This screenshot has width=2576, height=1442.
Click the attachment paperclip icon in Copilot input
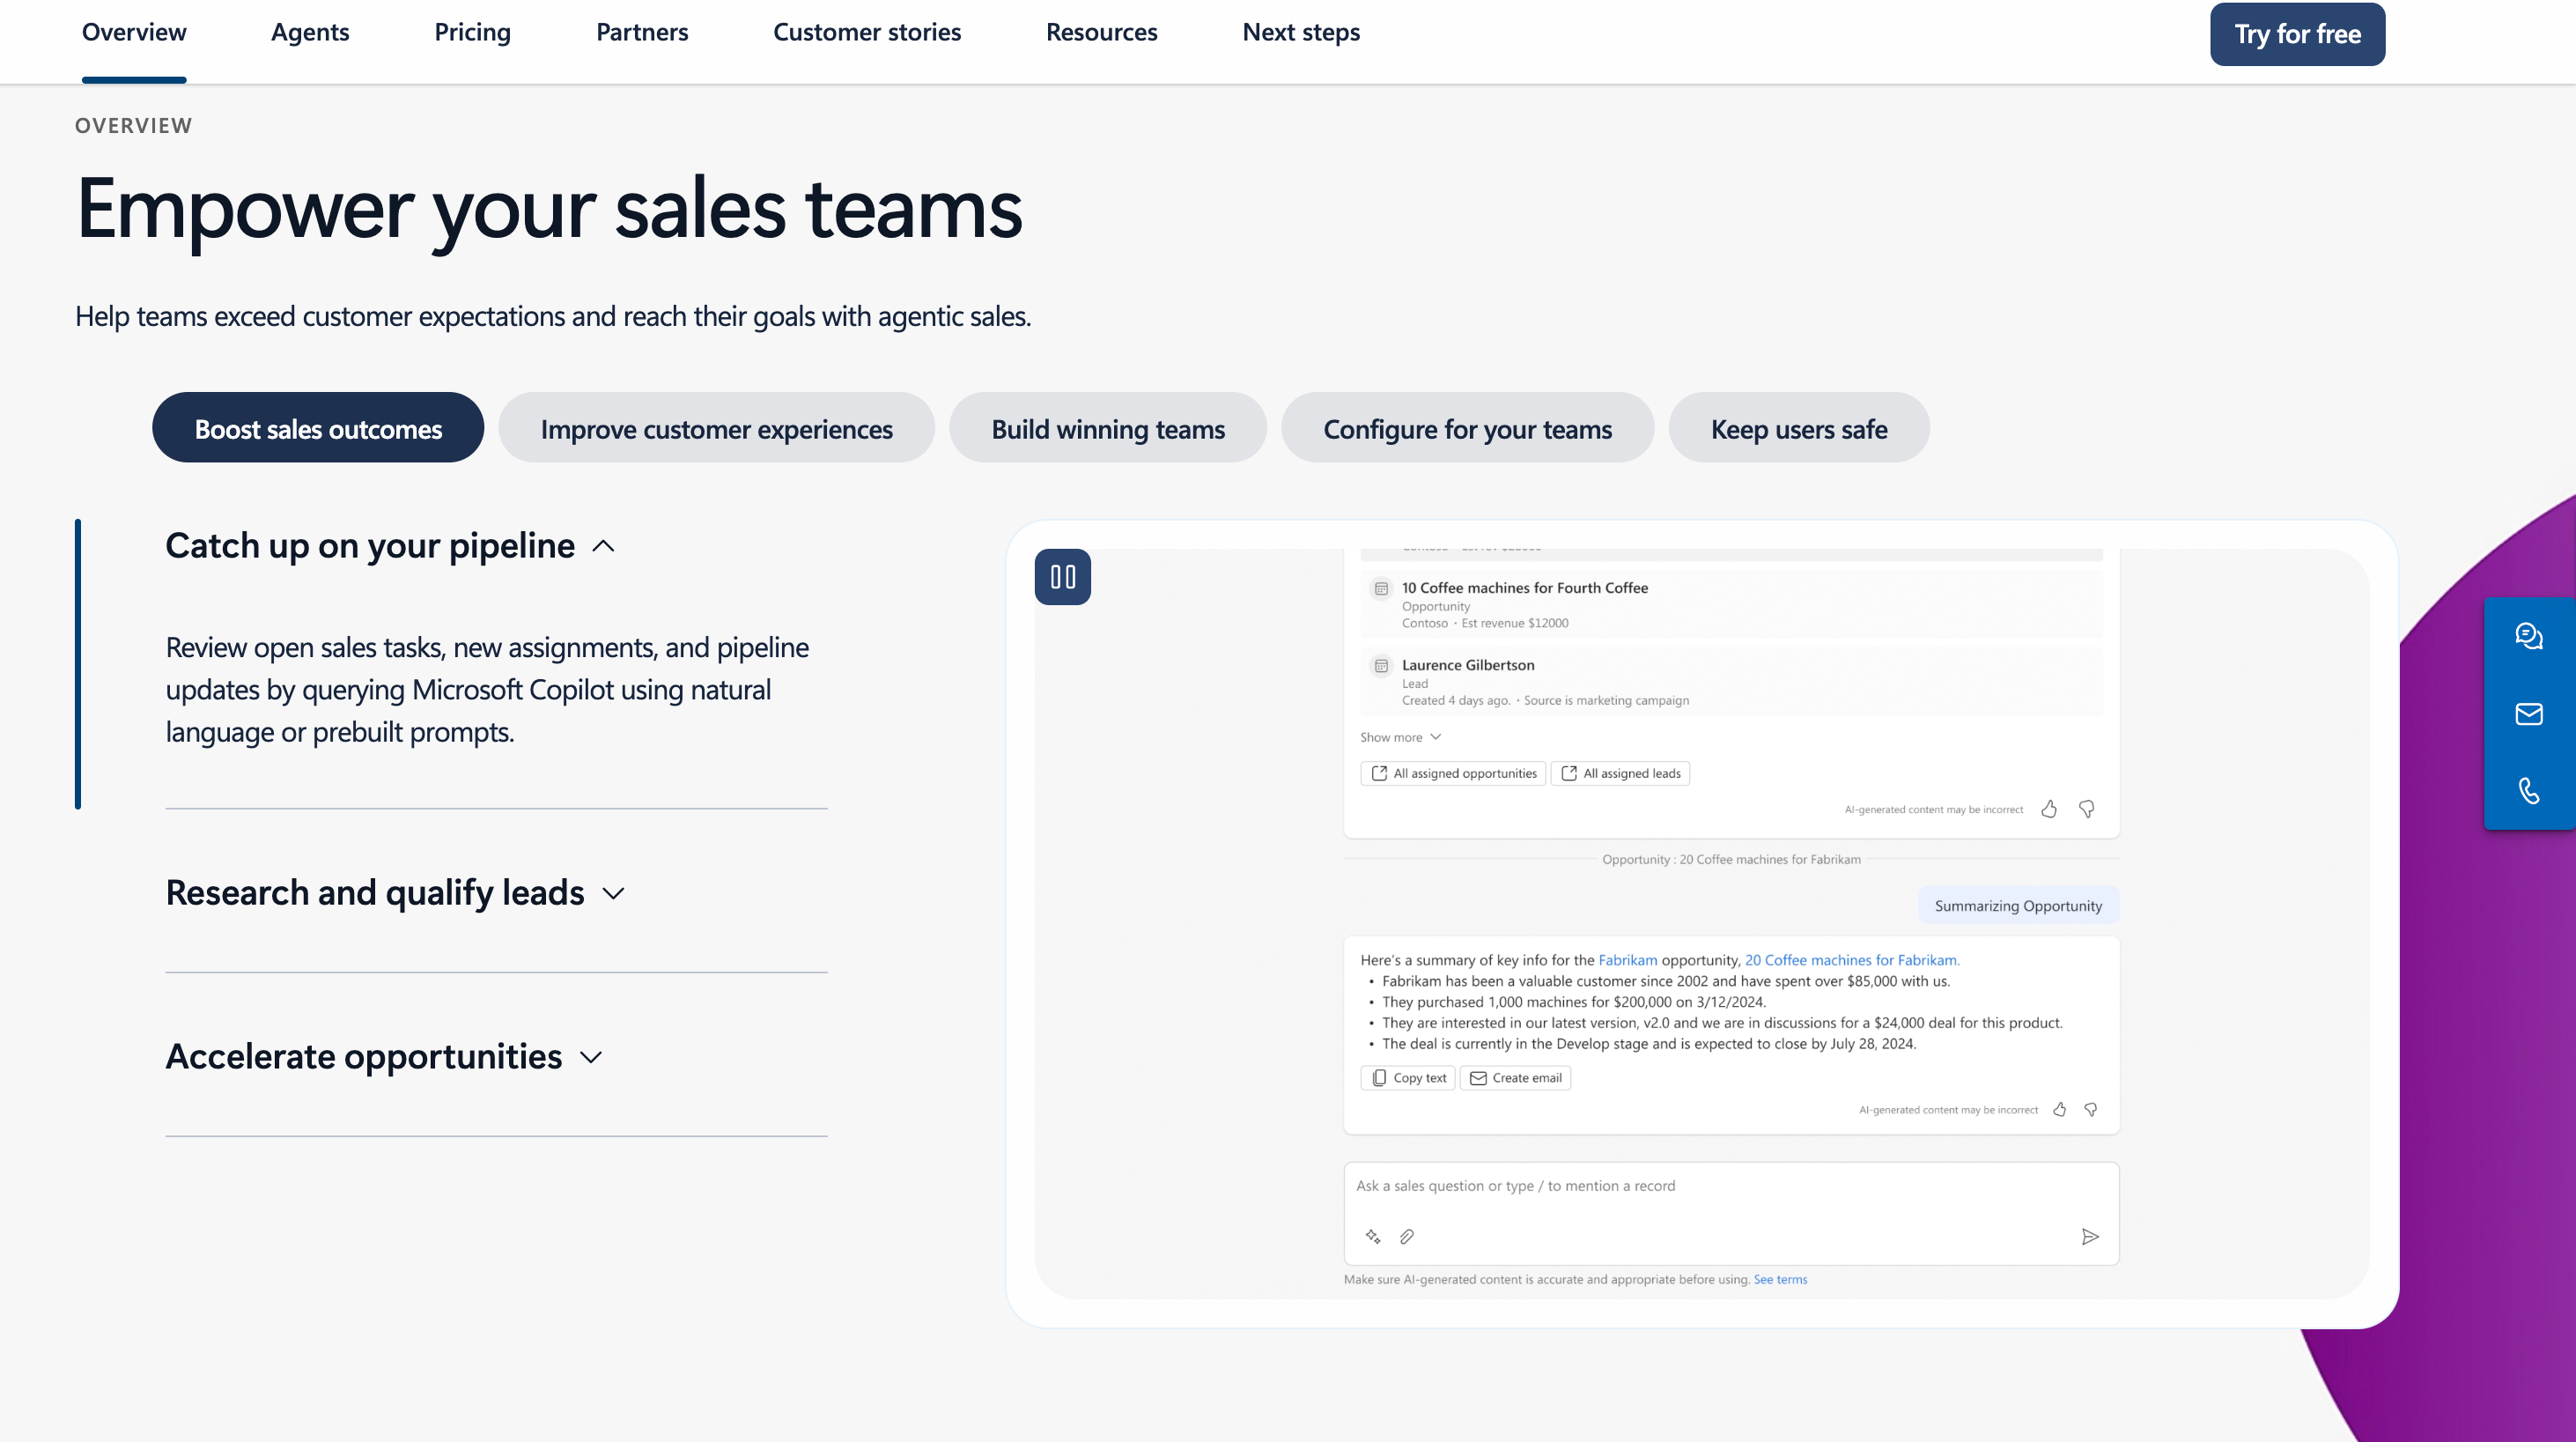pyautogui.click(x=1407, y=1237)
